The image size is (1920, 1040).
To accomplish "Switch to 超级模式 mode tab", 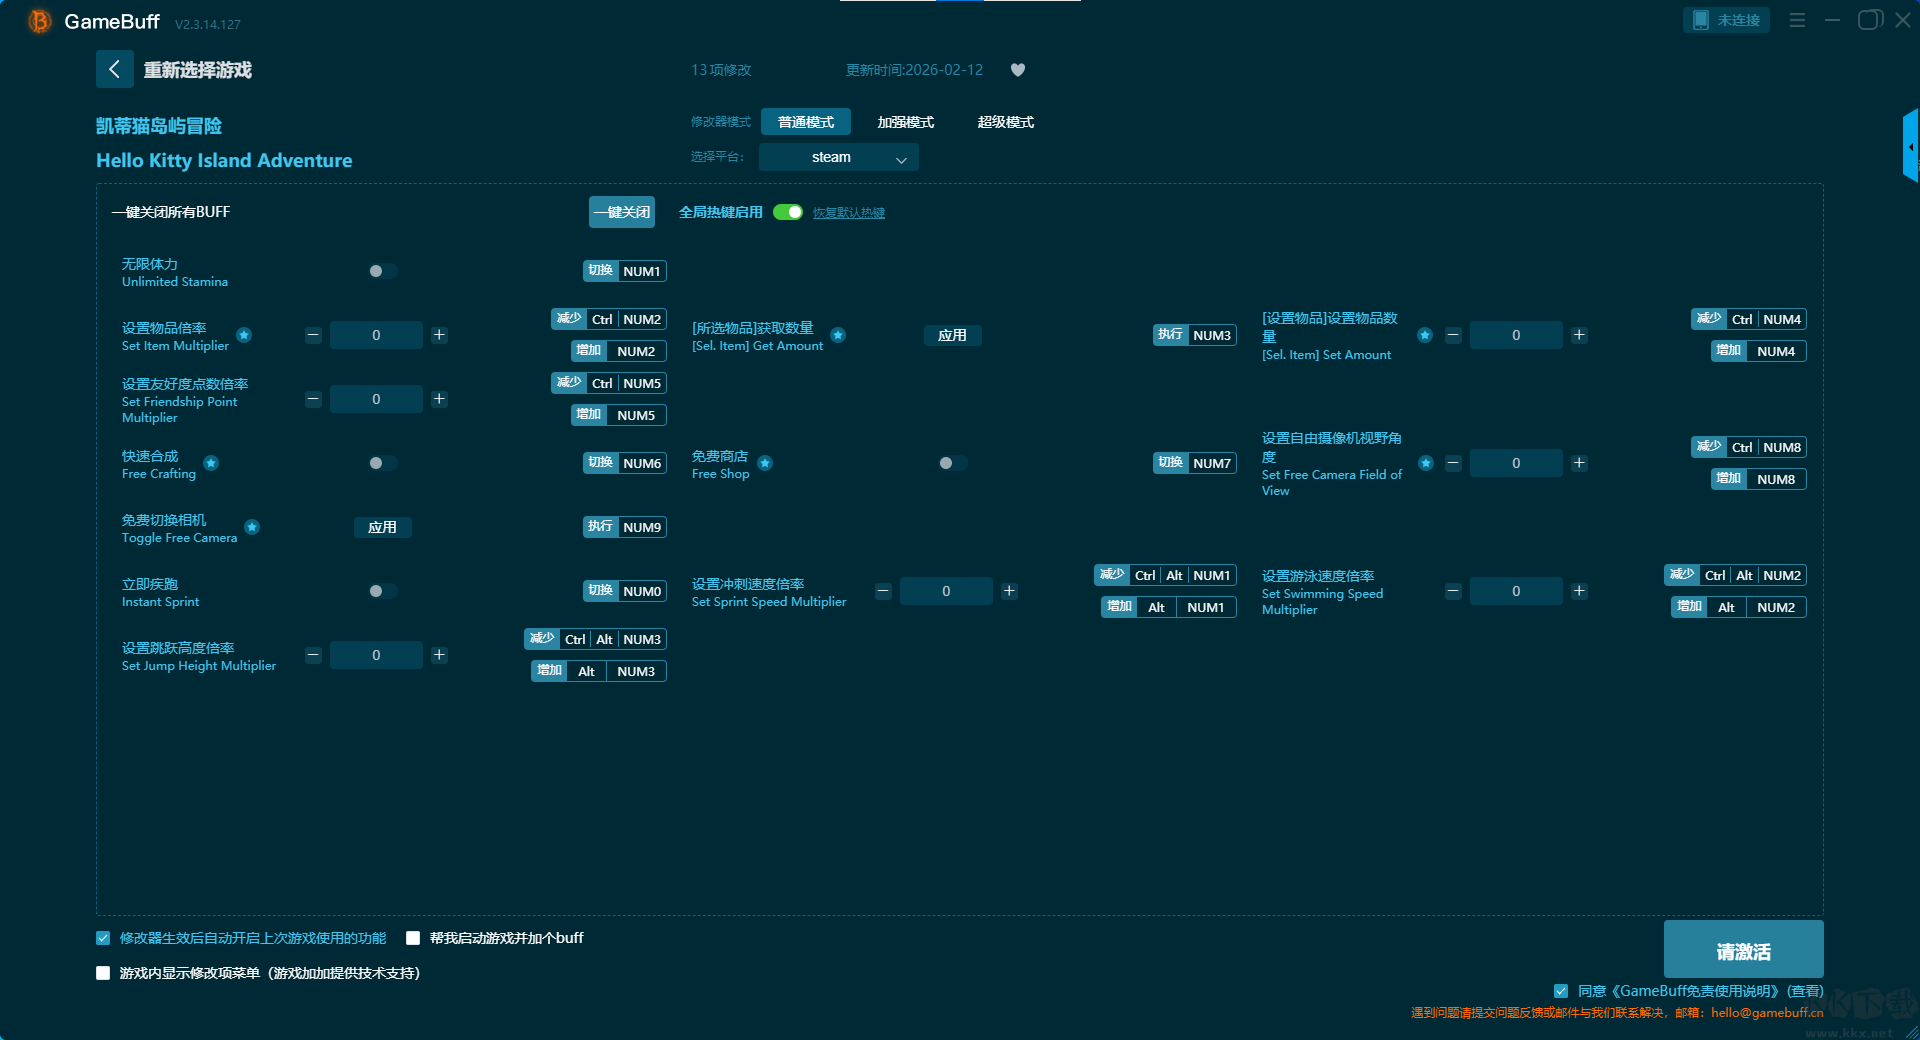I will (x=1005, y=122).
